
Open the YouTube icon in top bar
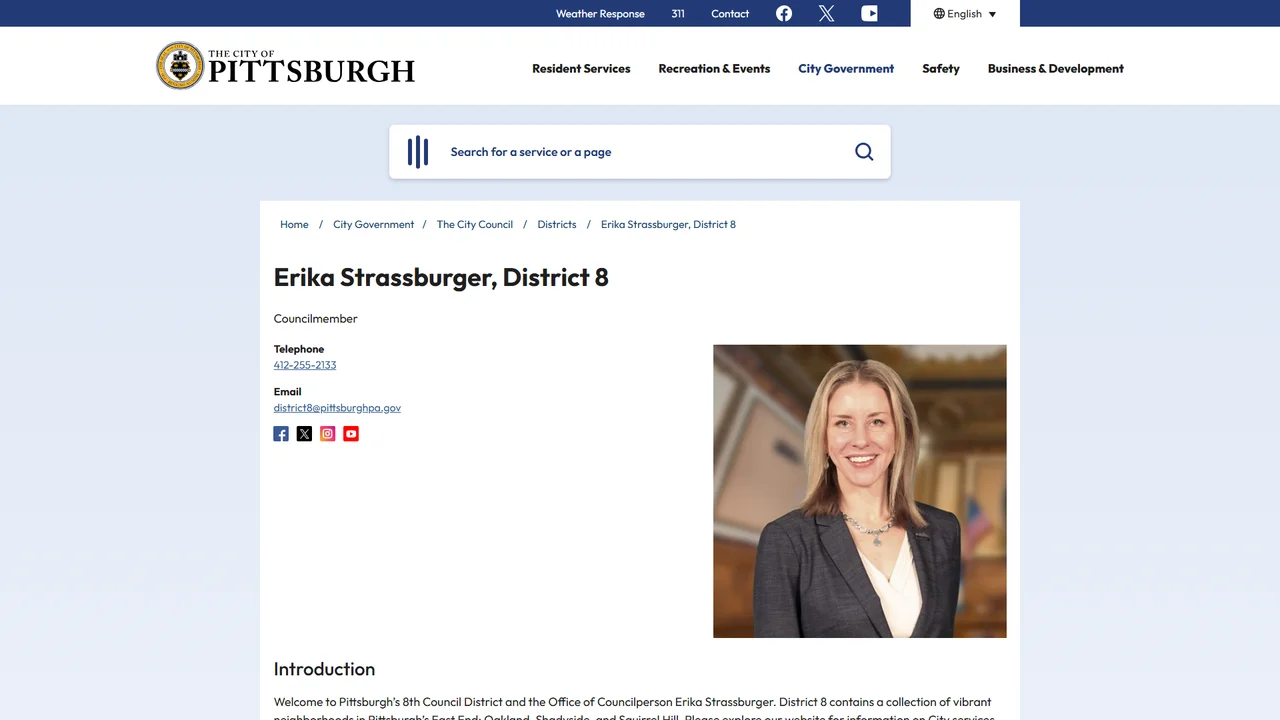point(870,13)
